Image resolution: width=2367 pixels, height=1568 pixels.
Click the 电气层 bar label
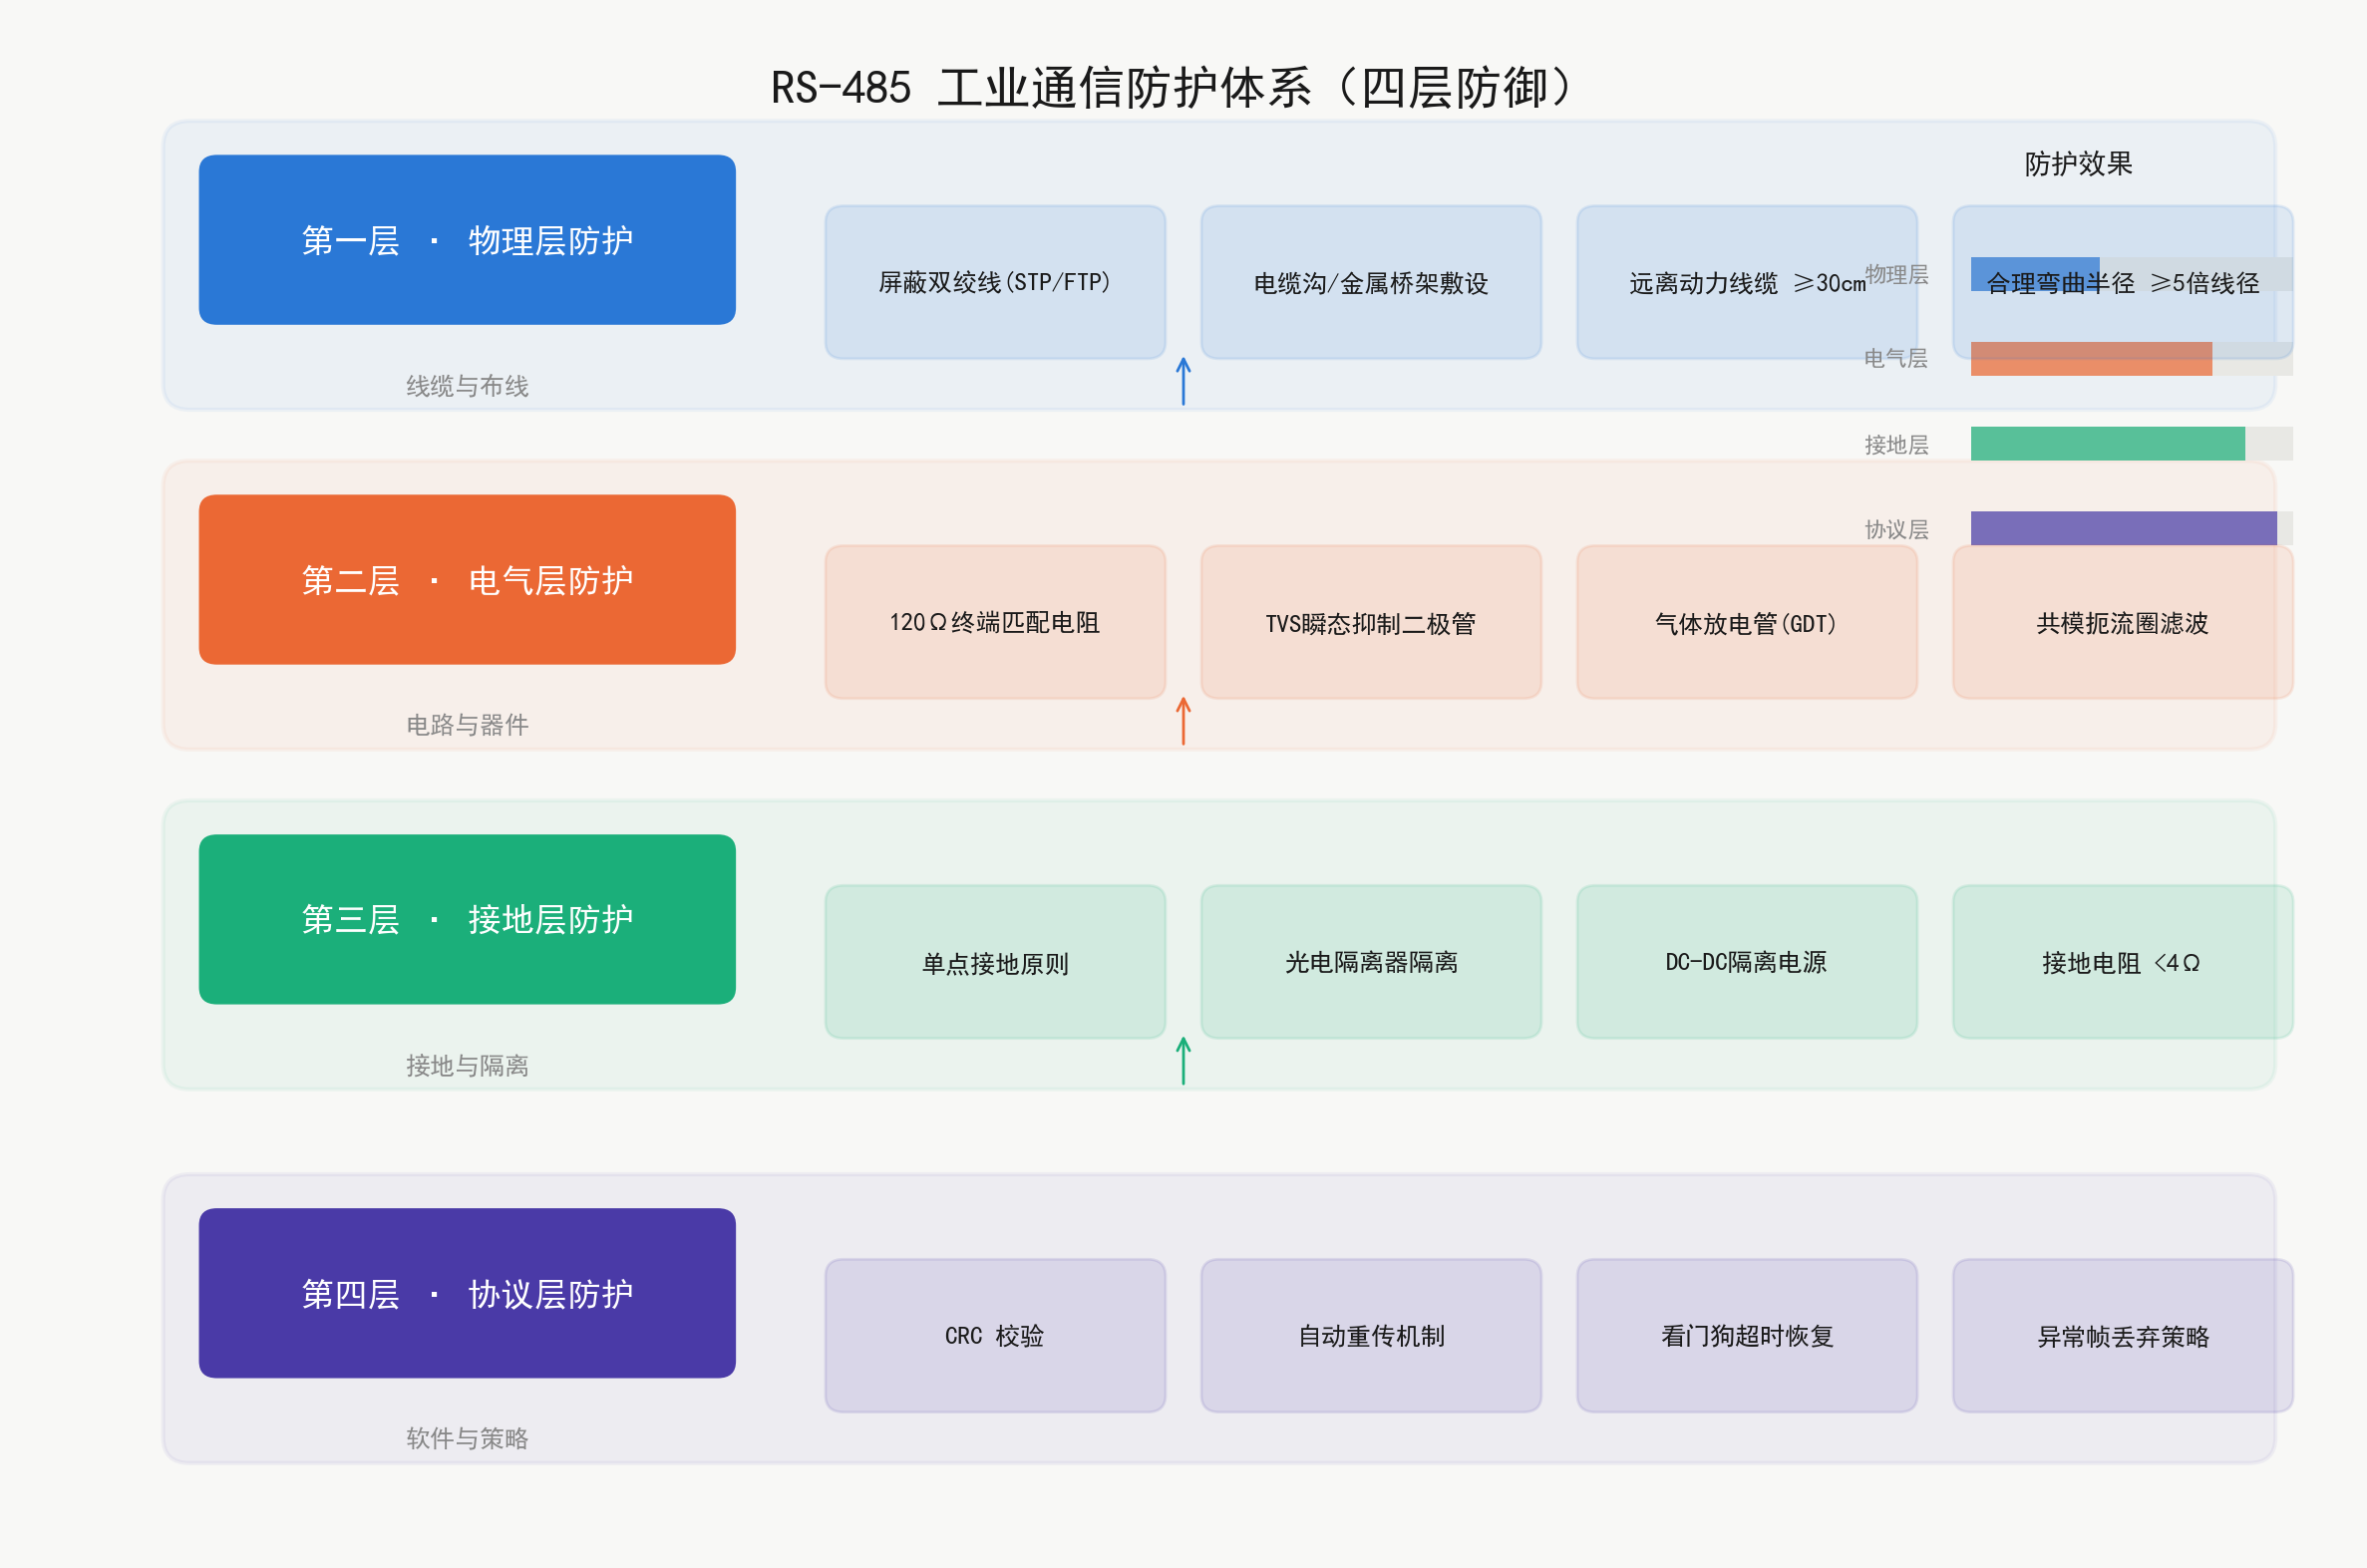point(1896,359)
